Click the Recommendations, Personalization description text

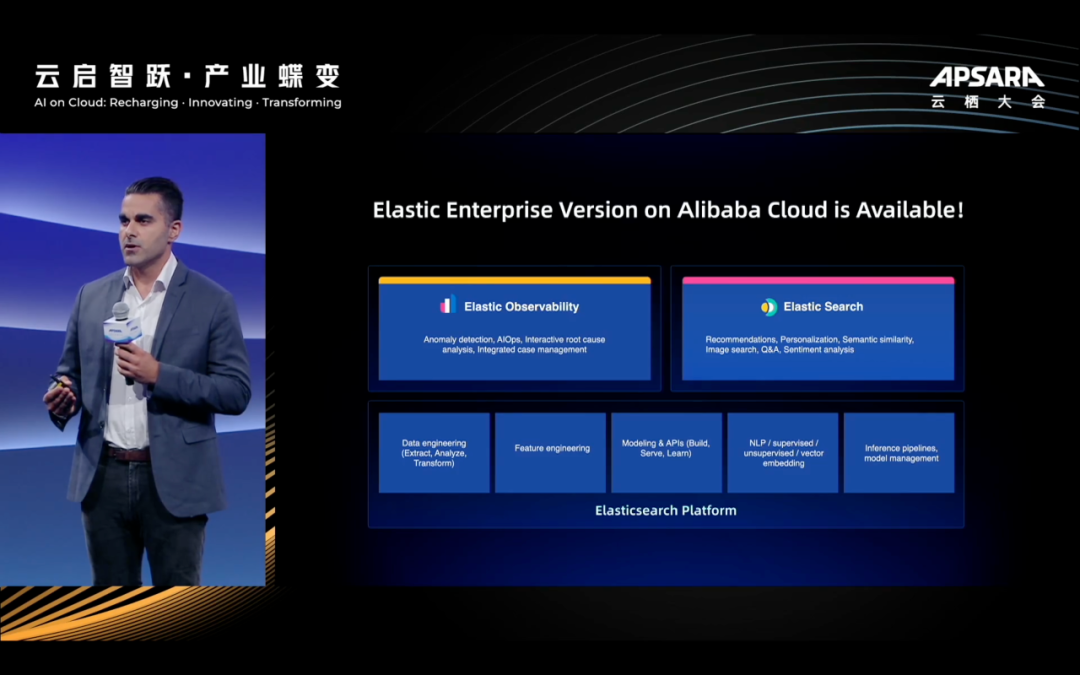tap(809, 344)
